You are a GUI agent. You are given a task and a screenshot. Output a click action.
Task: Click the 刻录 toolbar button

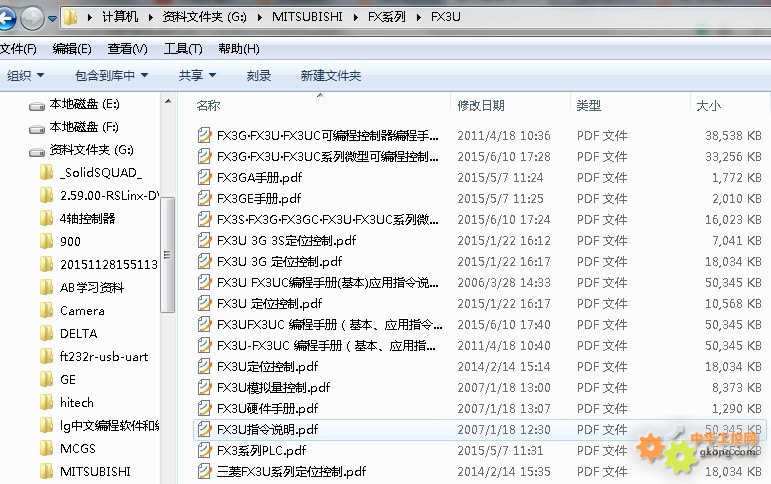click(x=259, y=76)
